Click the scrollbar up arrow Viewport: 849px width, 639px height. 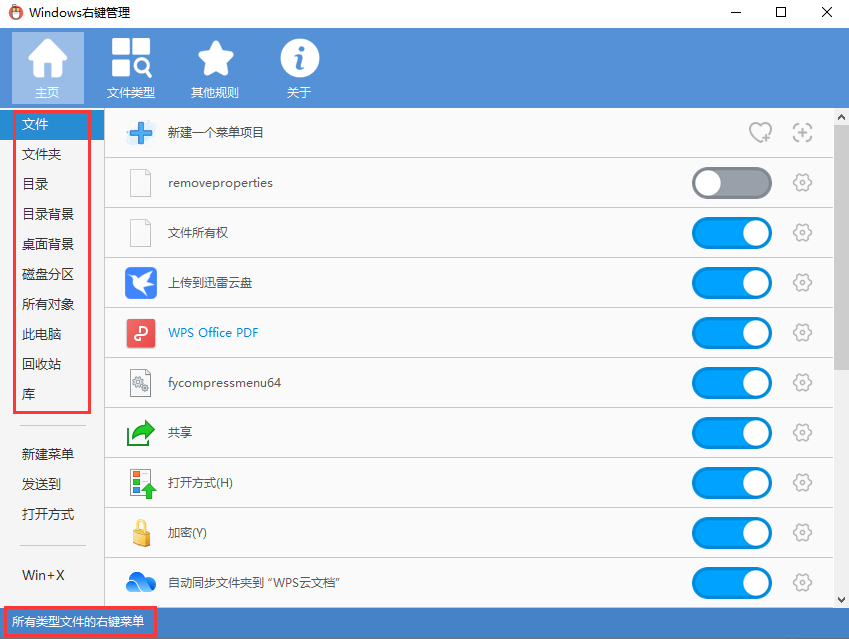click(x=841, y=117)
